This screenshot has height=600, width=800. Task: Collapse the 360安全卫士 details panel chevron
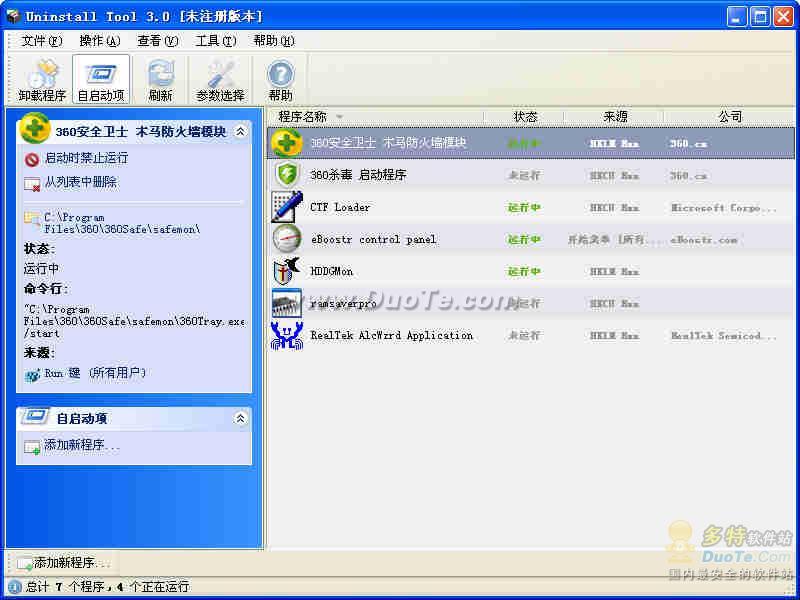(240, 132)
